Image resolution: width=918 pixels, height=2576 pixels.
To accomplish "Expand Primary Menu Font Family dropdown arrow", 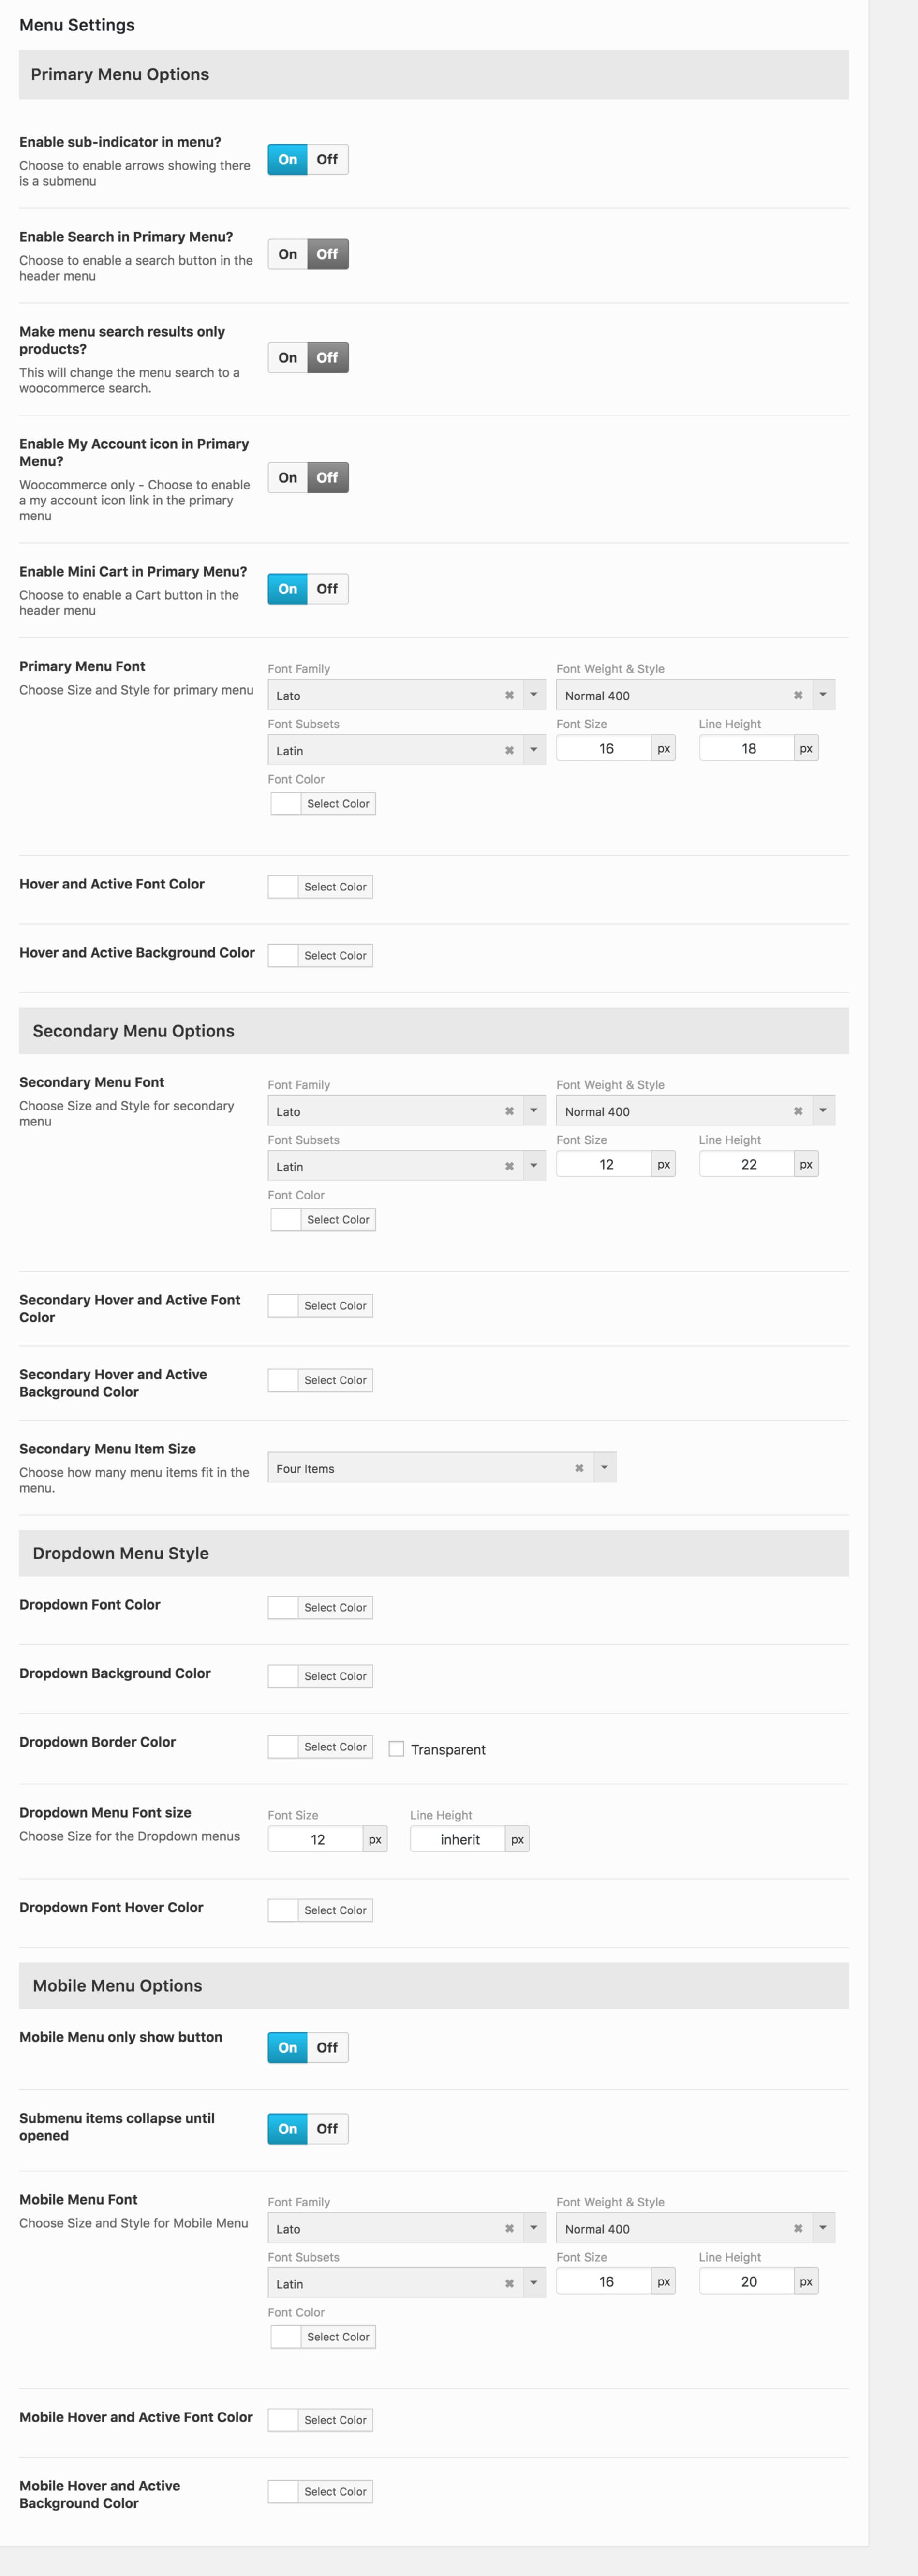I will 534,695.
